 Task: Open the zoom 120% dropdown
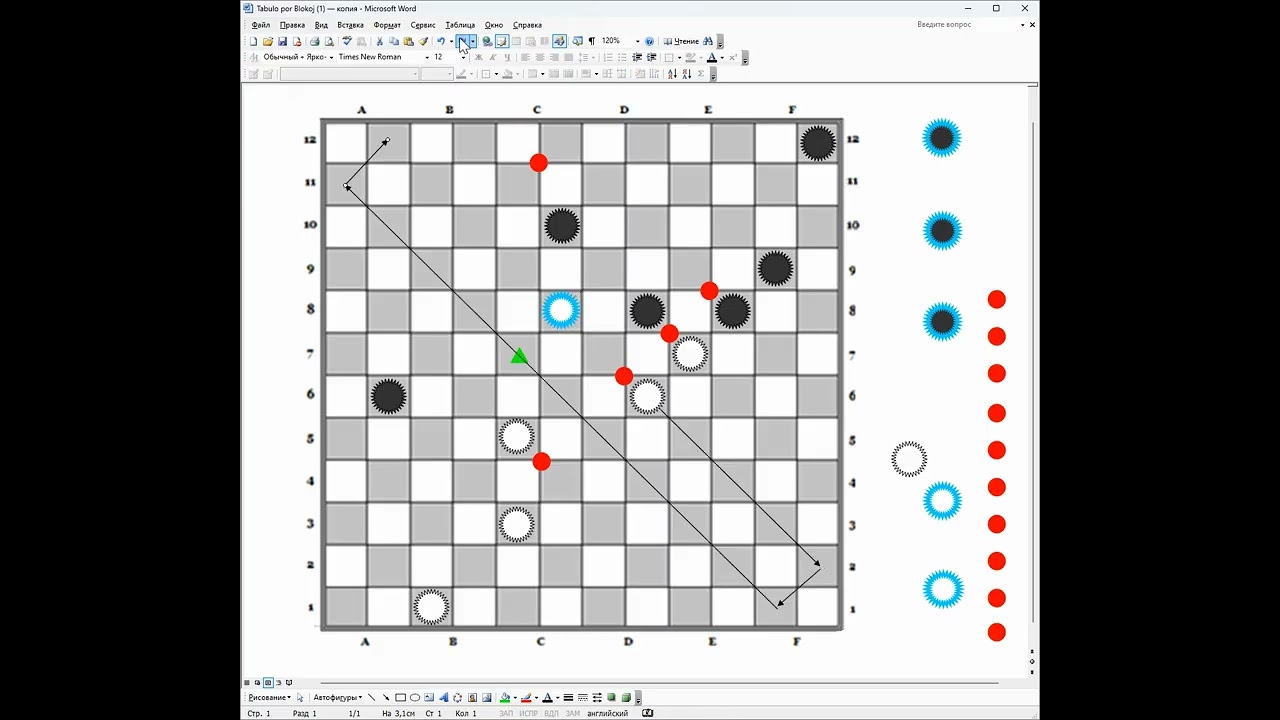tap(637, 41)
